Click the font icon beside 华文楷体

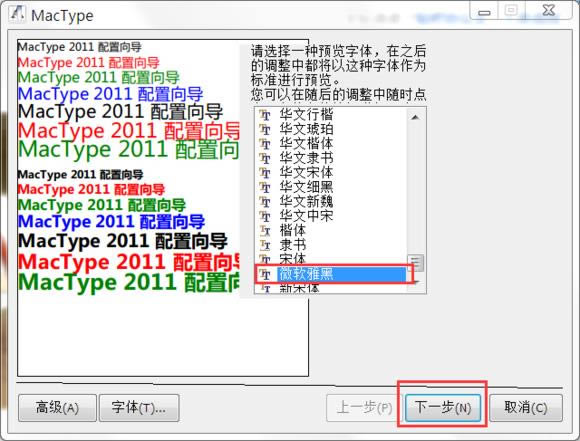click(x=265, y=144)
